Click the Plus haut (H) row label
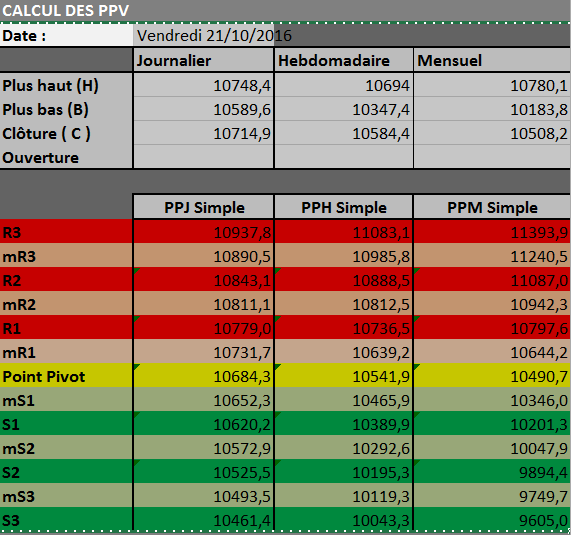 point(50,86)
